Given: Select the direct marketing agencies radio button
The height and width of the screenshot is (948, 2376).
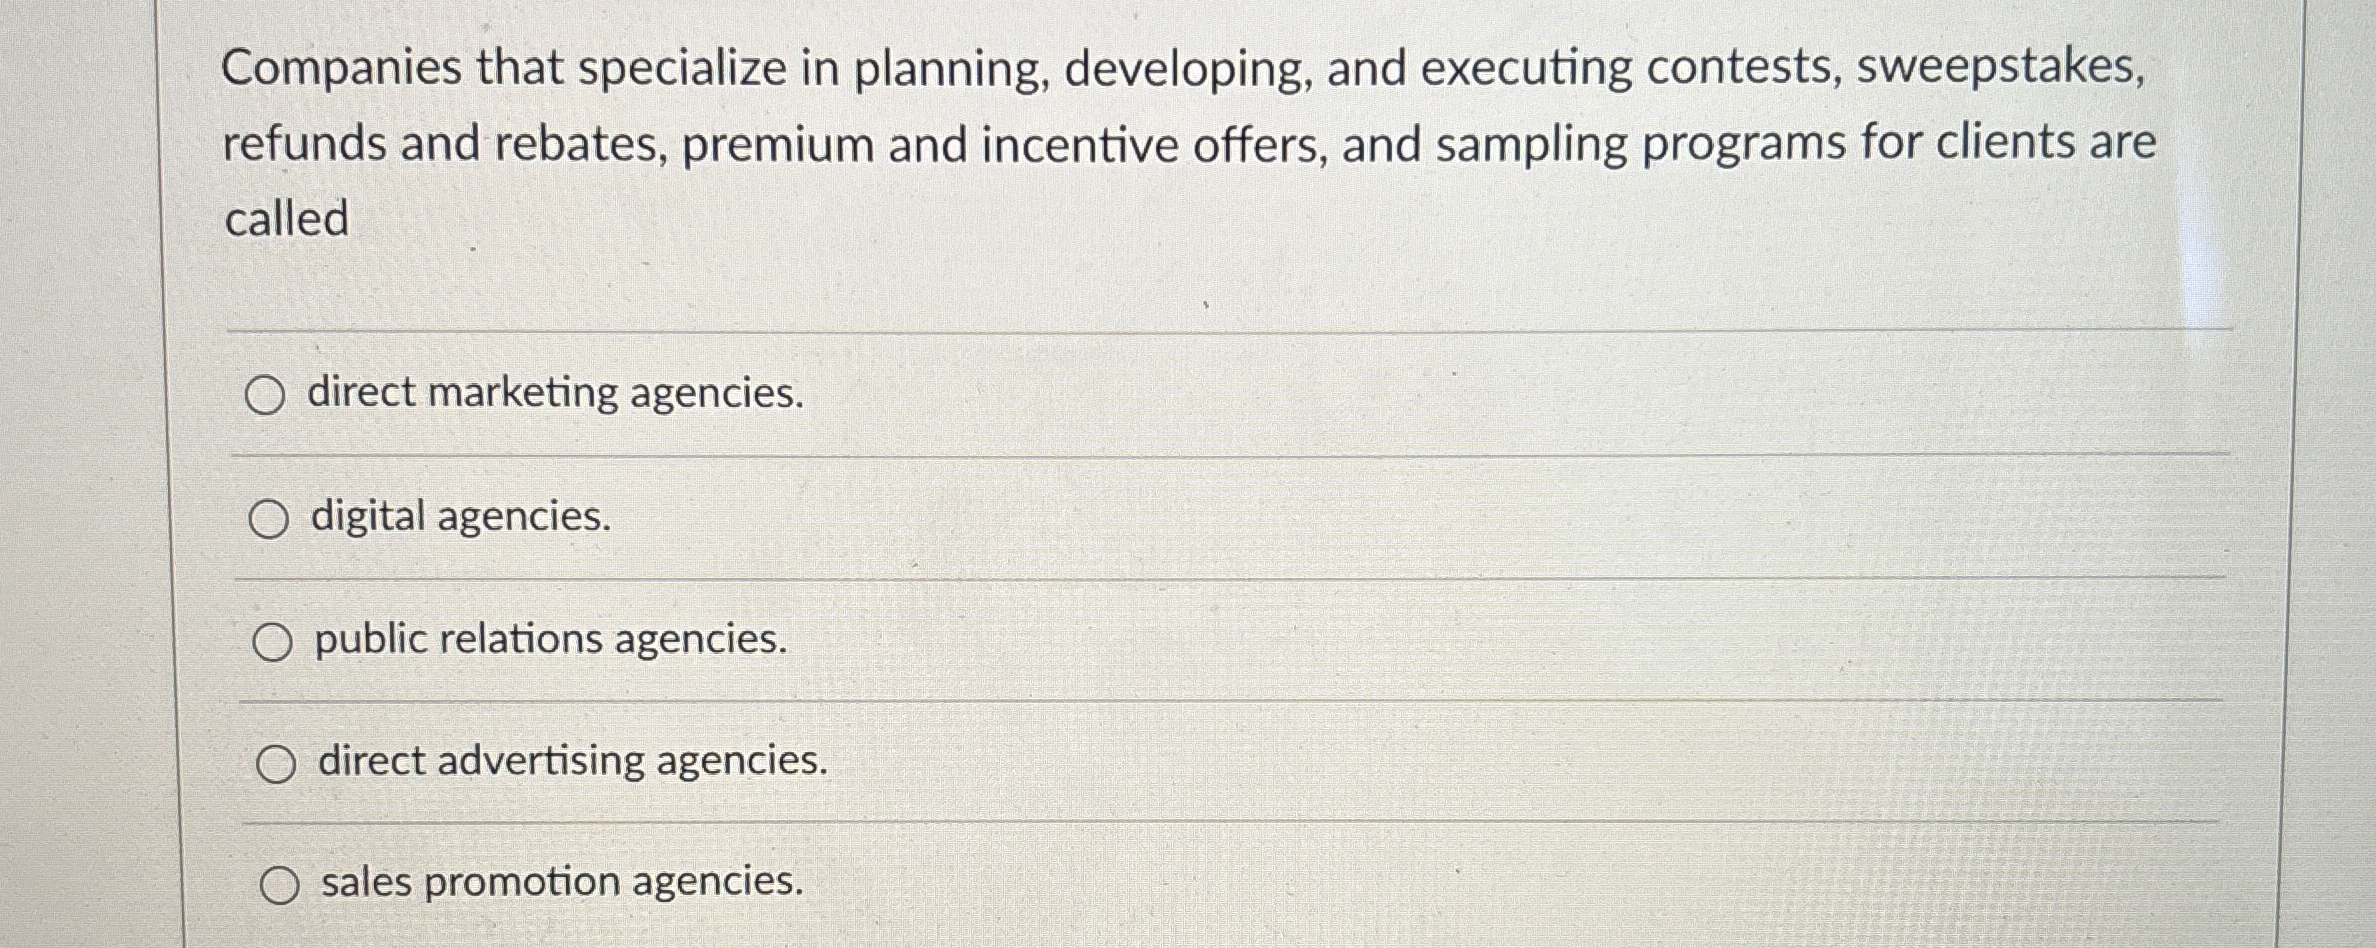Looking at the screenshot, I should (268, 396).
